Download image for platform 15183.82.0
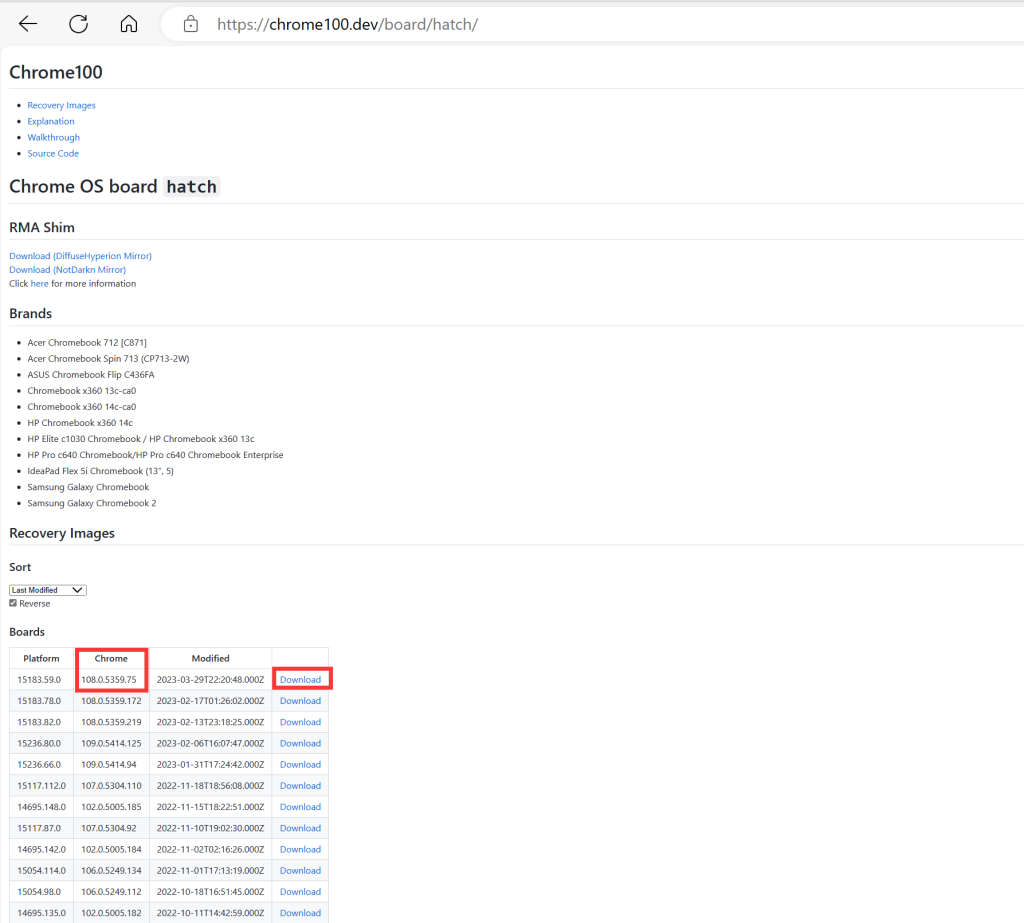Viewport: 1024px width, 923px height. click(x=300, y=722)
